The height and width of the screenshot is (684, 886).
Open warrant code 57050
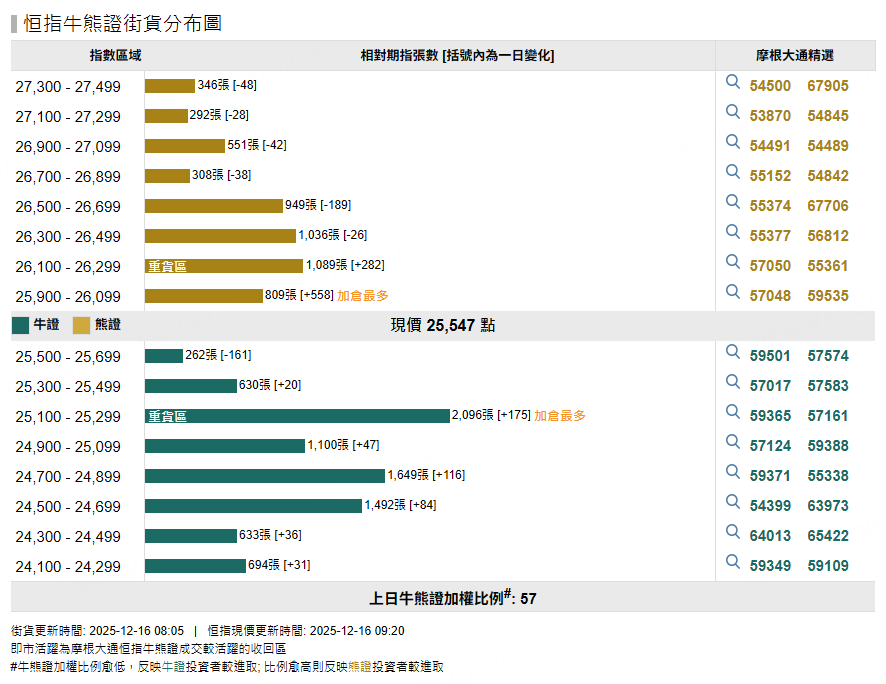770,265
